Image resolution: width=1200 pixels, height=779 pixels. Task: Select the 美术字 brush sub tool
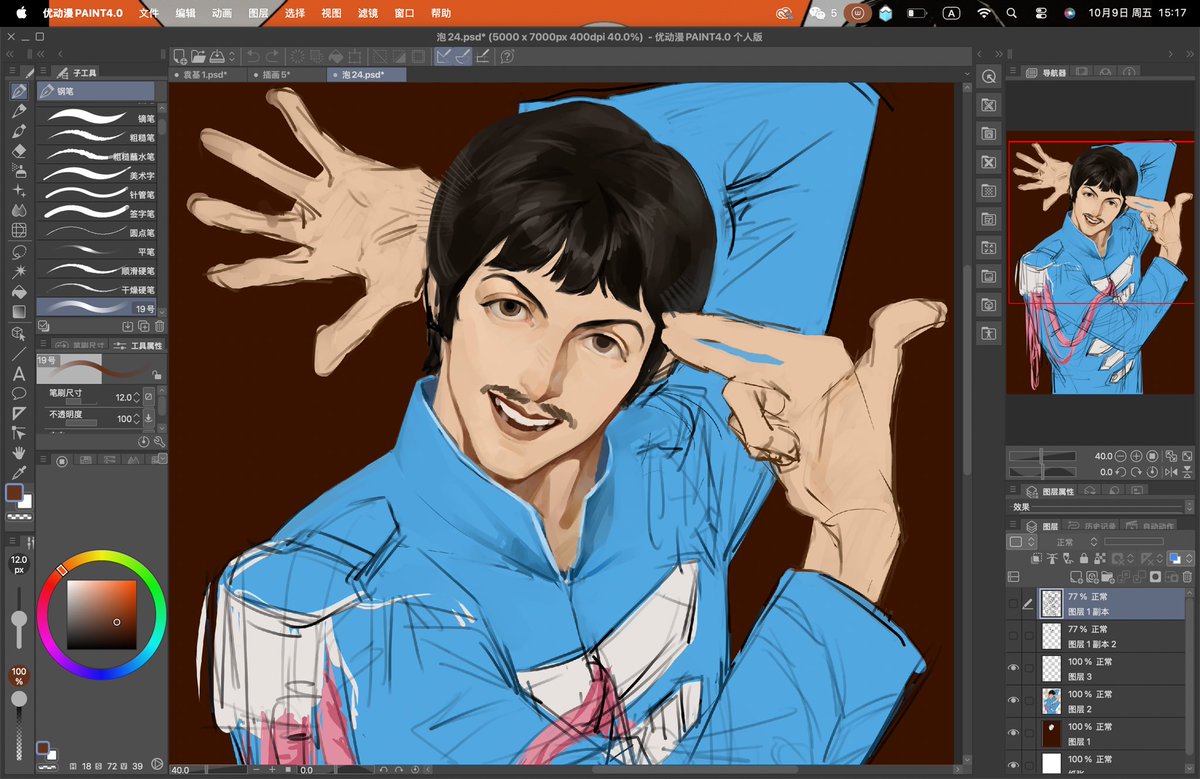pyautogui.click(x=97, y=175)
